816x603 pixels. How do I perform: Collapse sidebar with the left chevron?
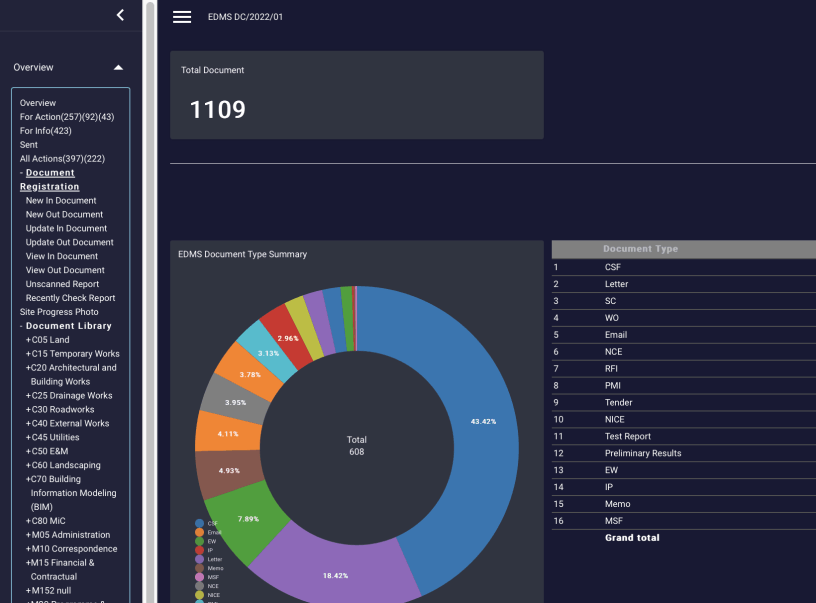point(120,15)
